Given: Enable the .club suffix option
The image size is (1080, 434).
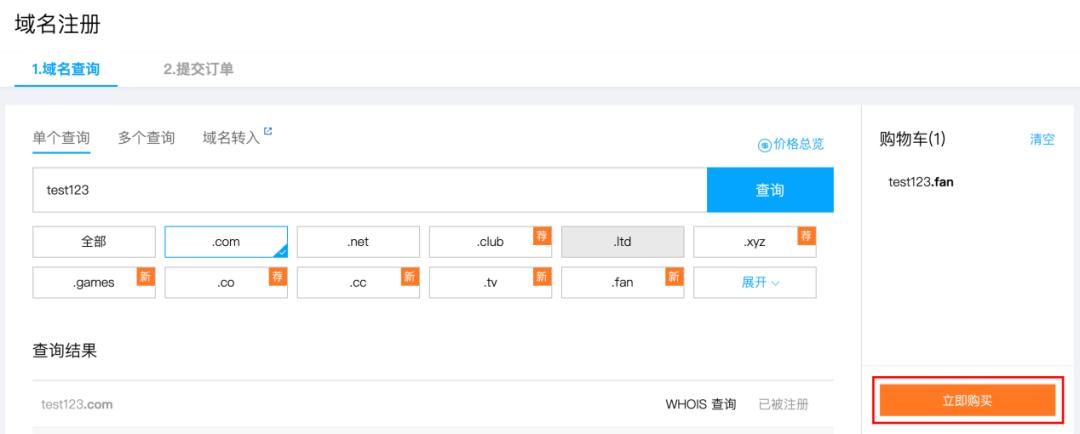Looking at the screenshot, I should pyautogui.click(x=490, y=241).
